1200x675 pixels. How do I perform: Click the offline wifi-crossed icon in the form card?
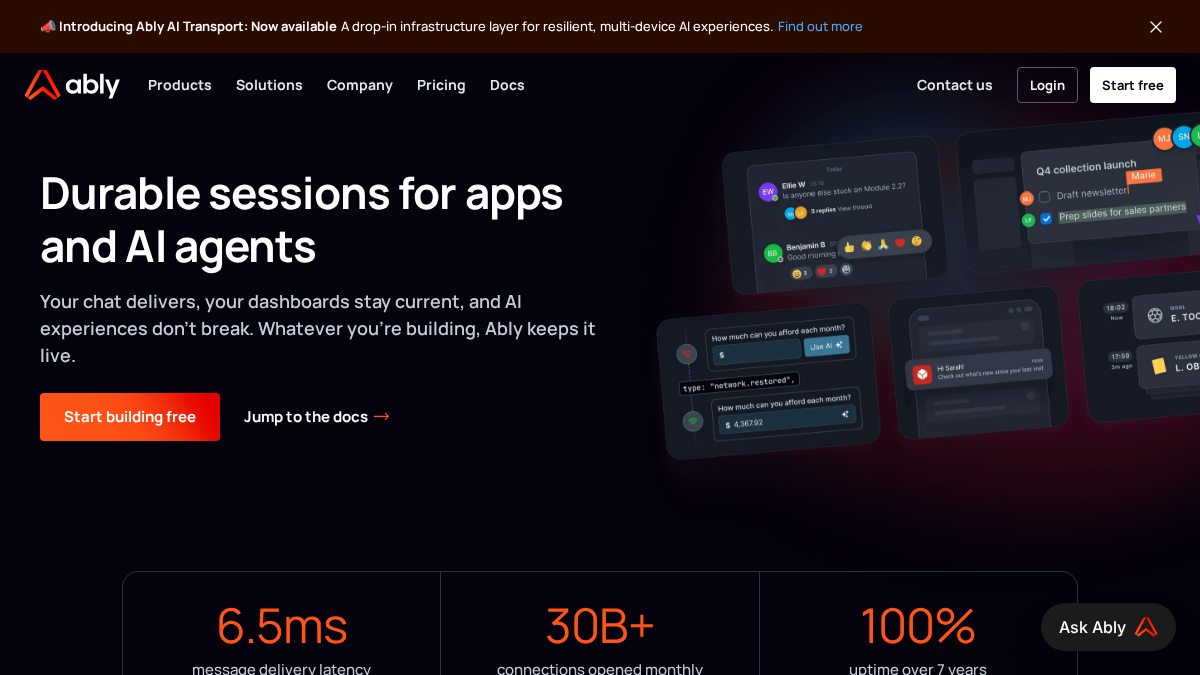click(x=686, y=353)
